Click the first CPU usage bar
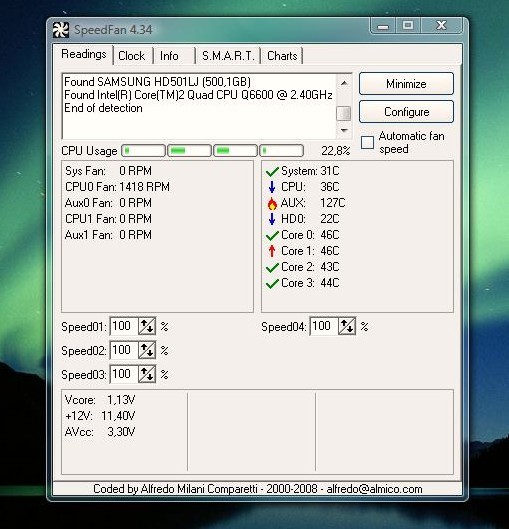Screen dimensions: 509x529 [143, 150]
